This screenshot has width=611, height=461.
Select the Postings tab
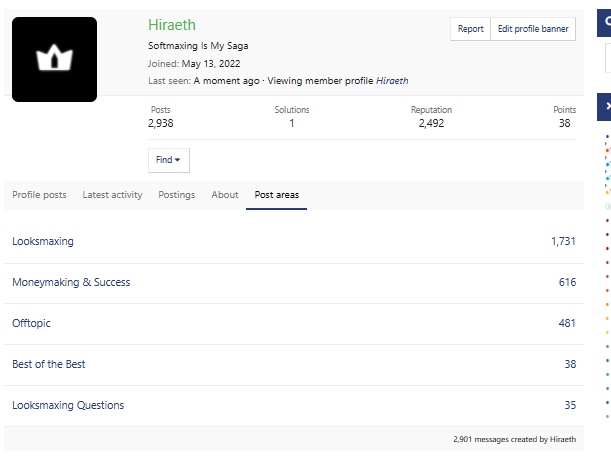coord(177,195)
